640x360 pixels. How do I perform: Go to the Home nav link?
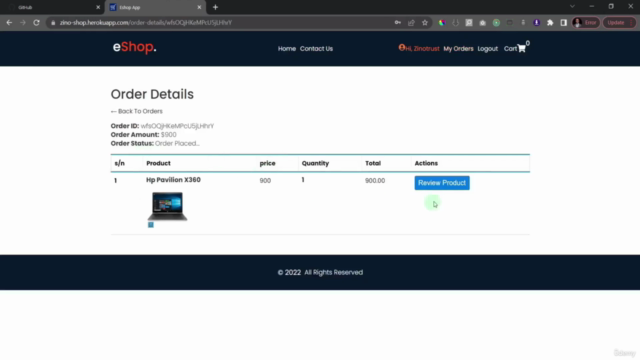(287, 49)
